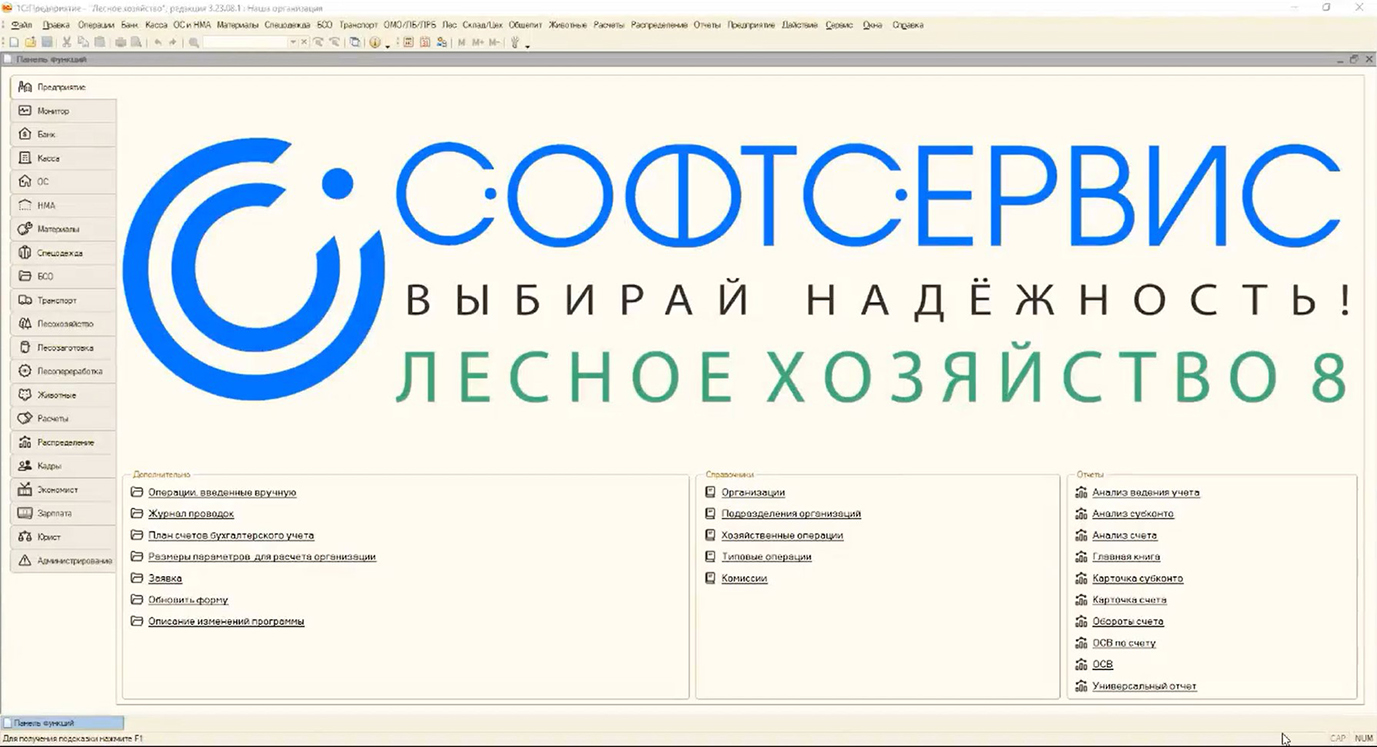The height and width of the screenshot is (747, 1377).
Task: Click the Панель функций taskbar button
Action: (x=62, y=721)
